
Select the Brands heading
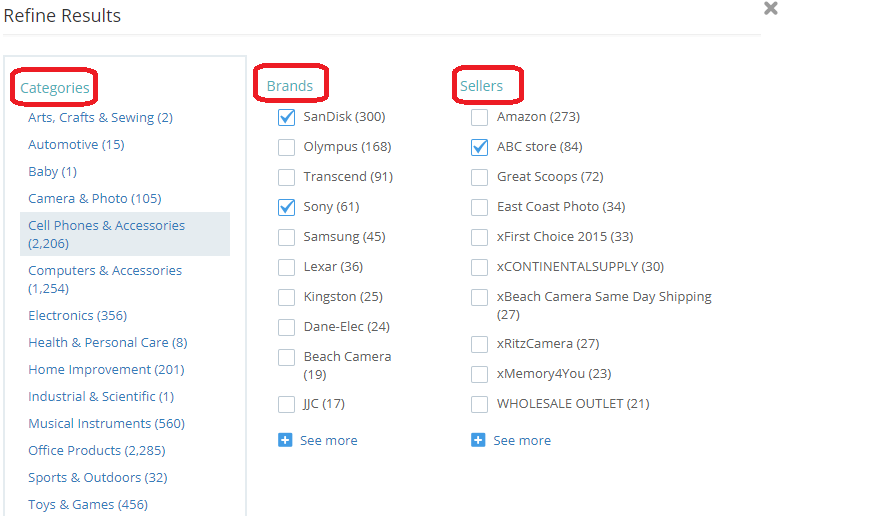(x=290, y=86)
